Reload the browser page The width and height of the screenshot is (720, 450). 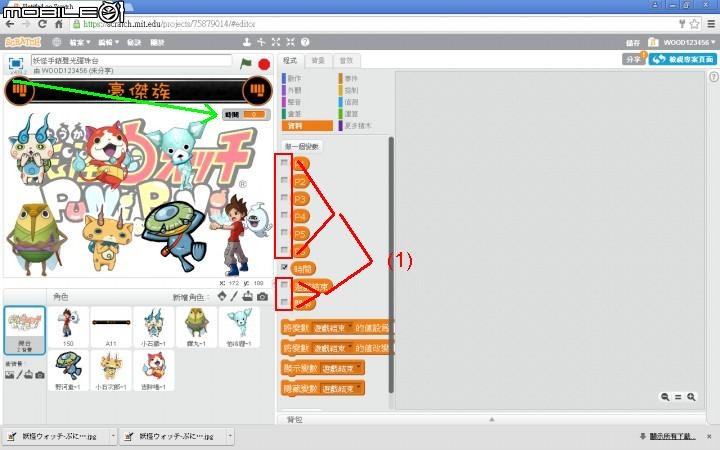click(x=42, y=24)
